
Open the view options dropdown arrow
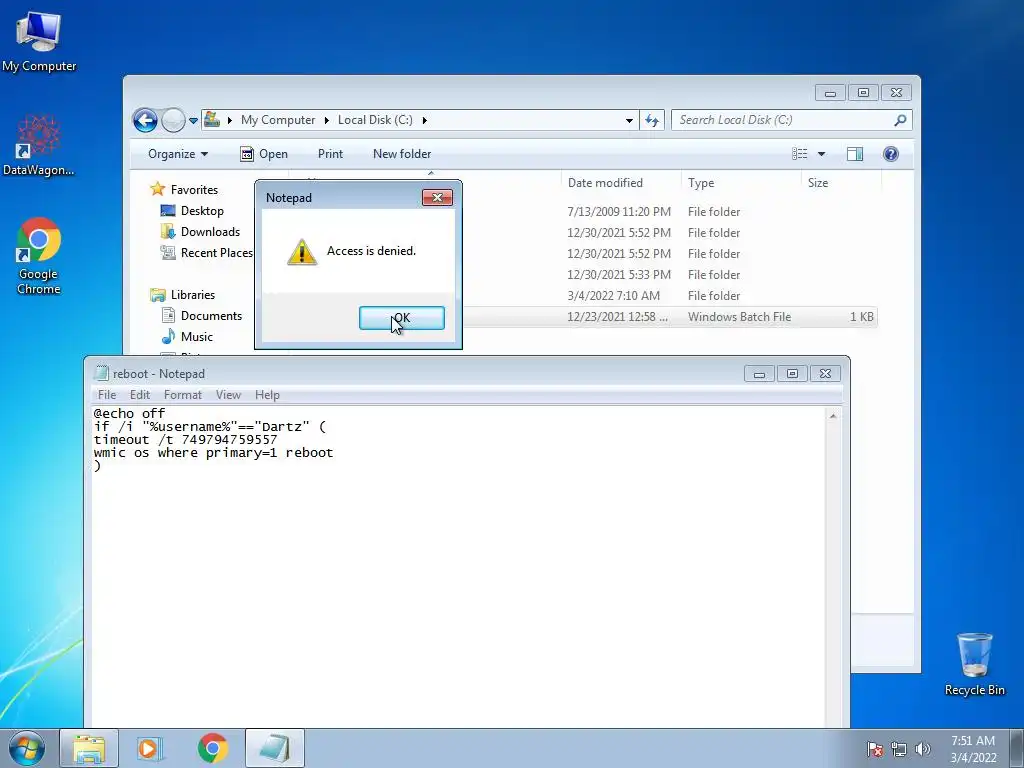(x=822, y=154)
